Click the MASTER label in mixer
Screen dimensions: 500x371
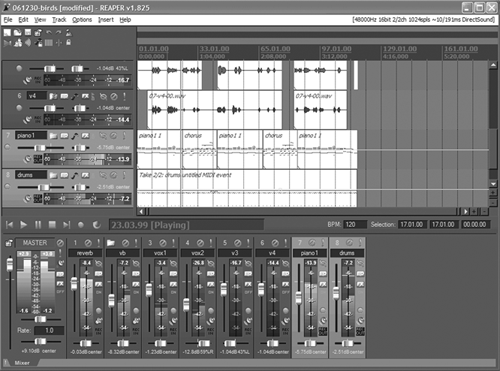pyautogui.click(x=35, y=243)
